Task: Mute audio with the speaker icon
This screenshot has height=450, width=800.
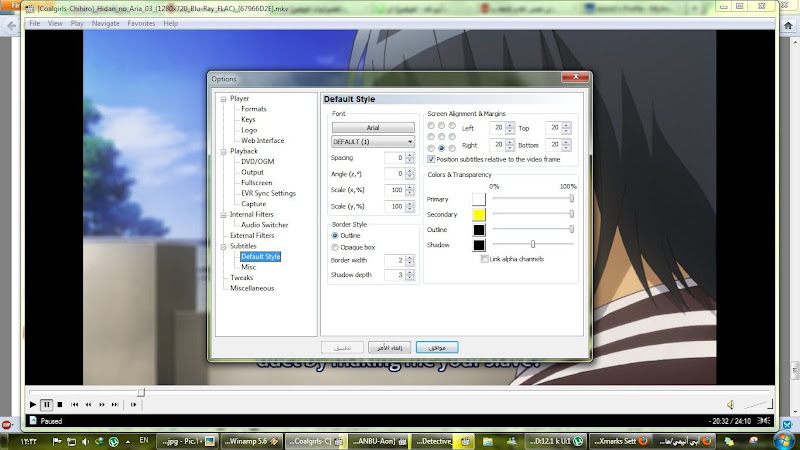Action: click(731, 405)
